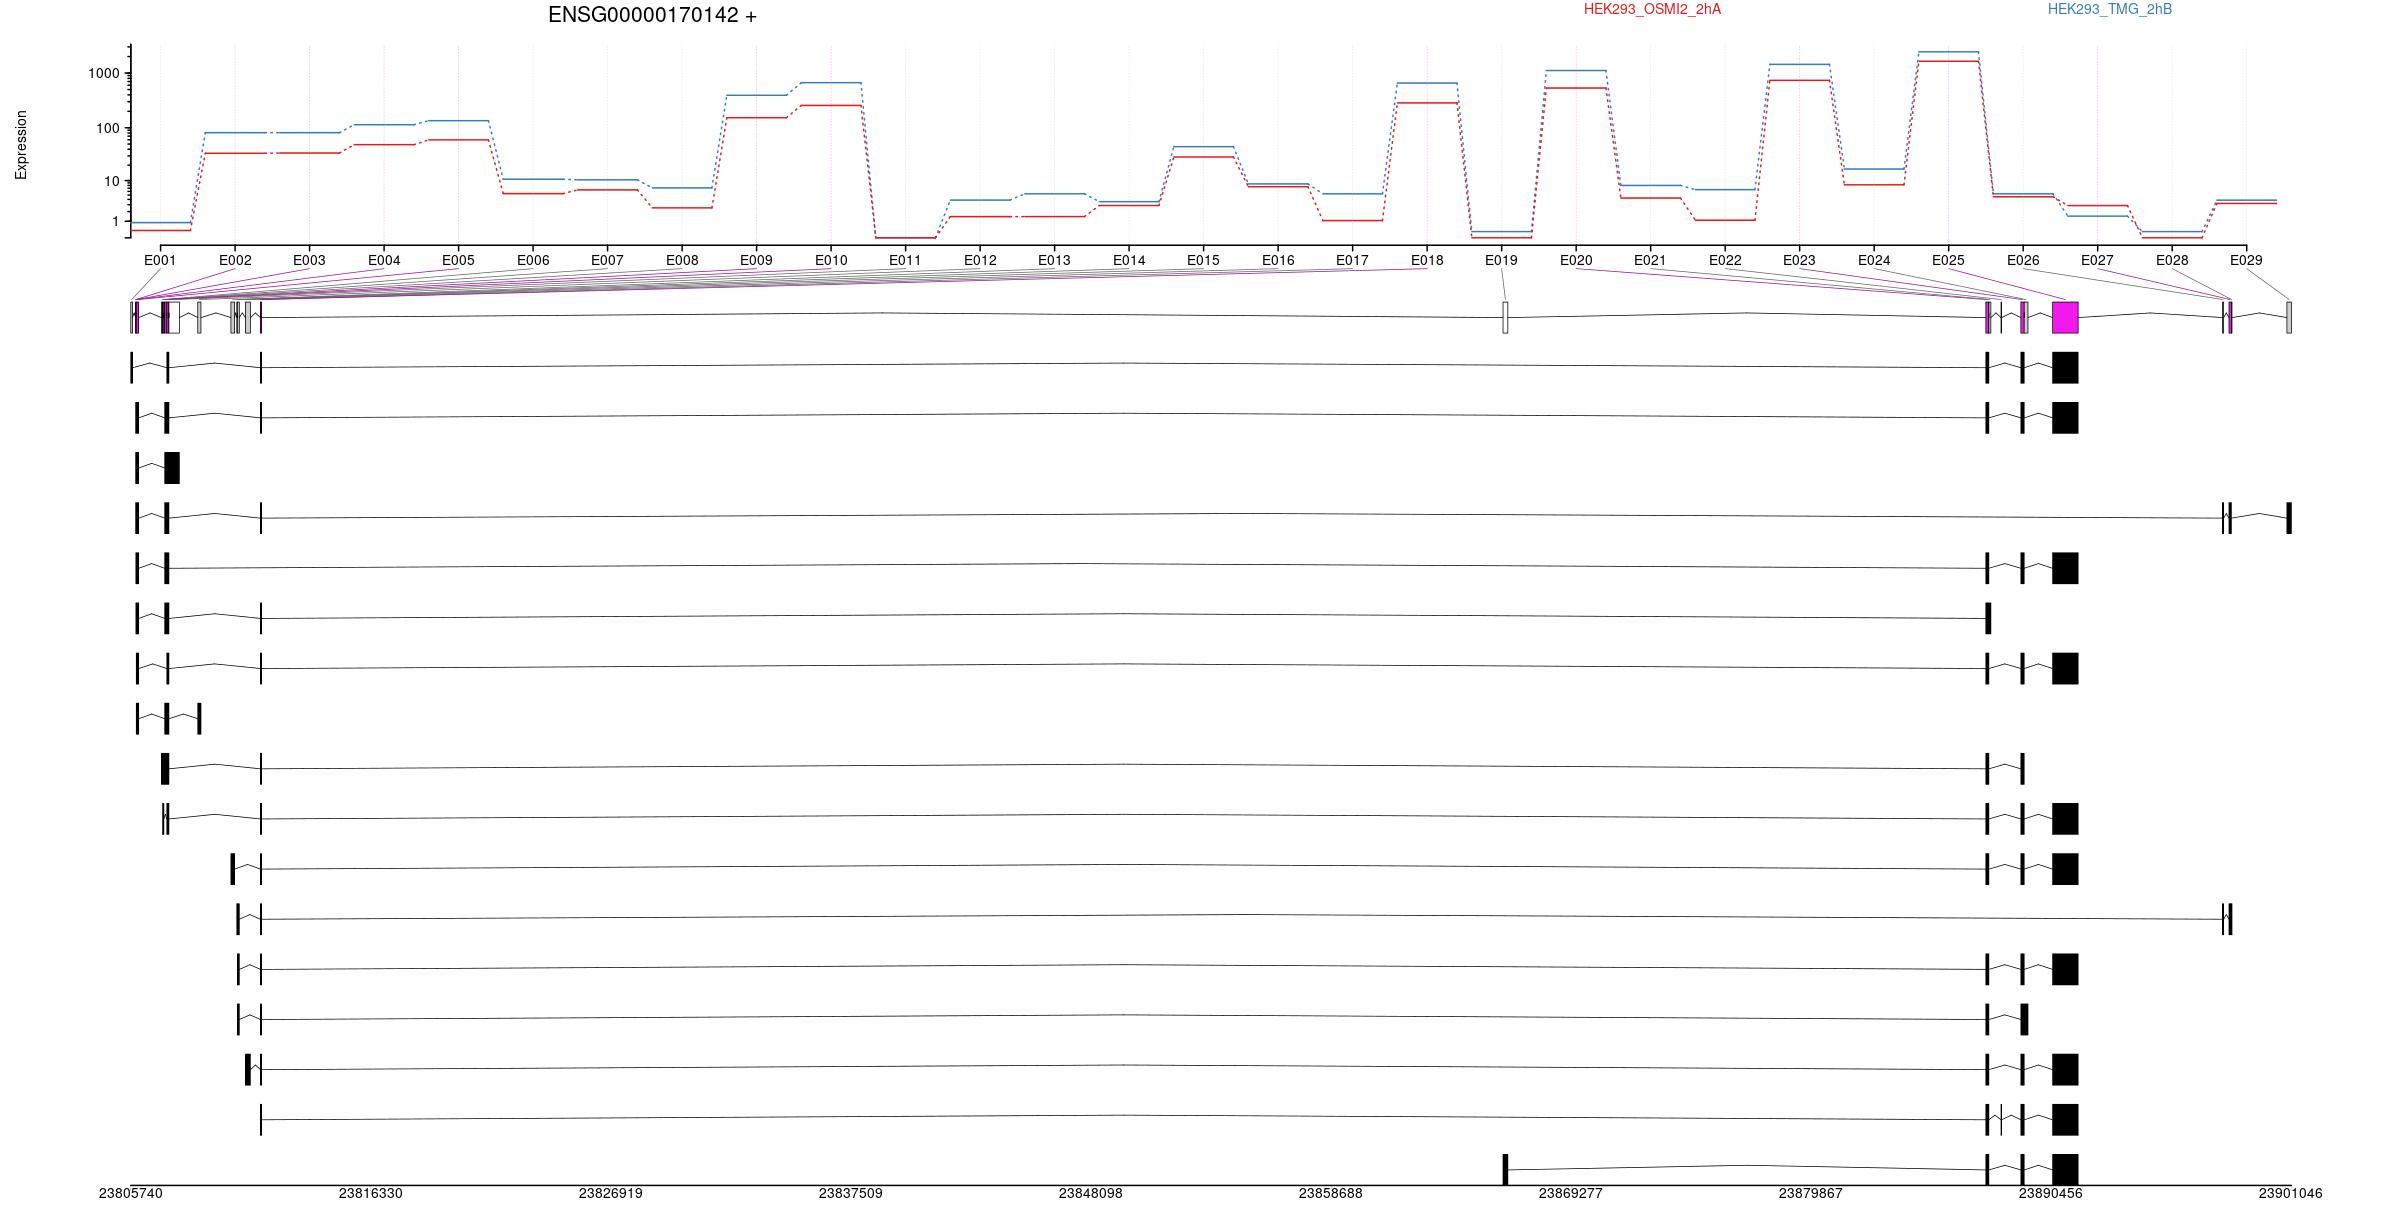Viewport: 2400px width, 1210px height.
Task: Click exon bin label E013
Action: [1054, 260]
